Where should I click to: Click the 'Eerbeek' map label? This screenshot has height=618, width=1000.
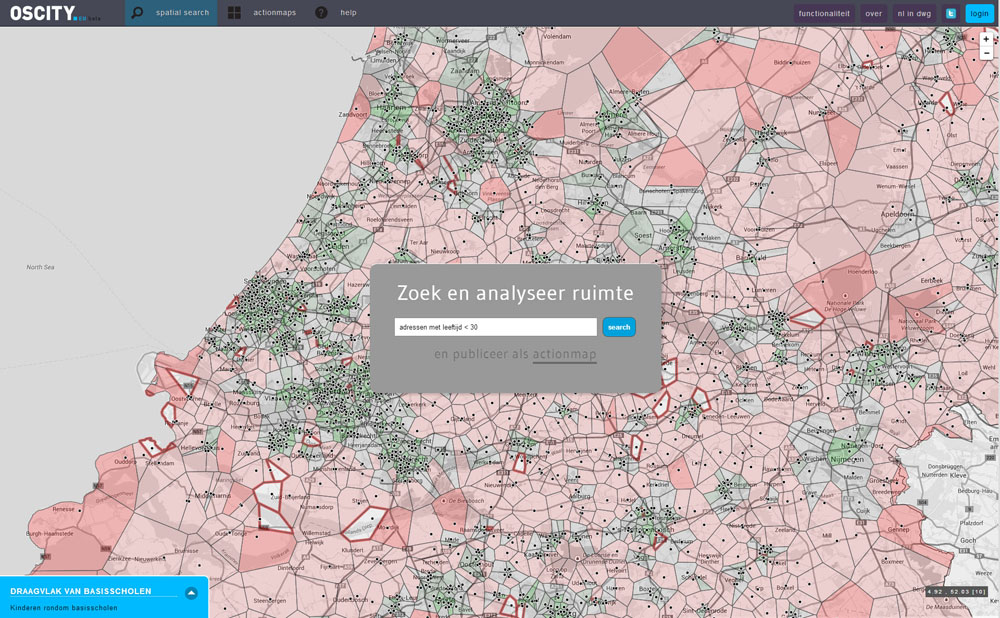(931, 280)
